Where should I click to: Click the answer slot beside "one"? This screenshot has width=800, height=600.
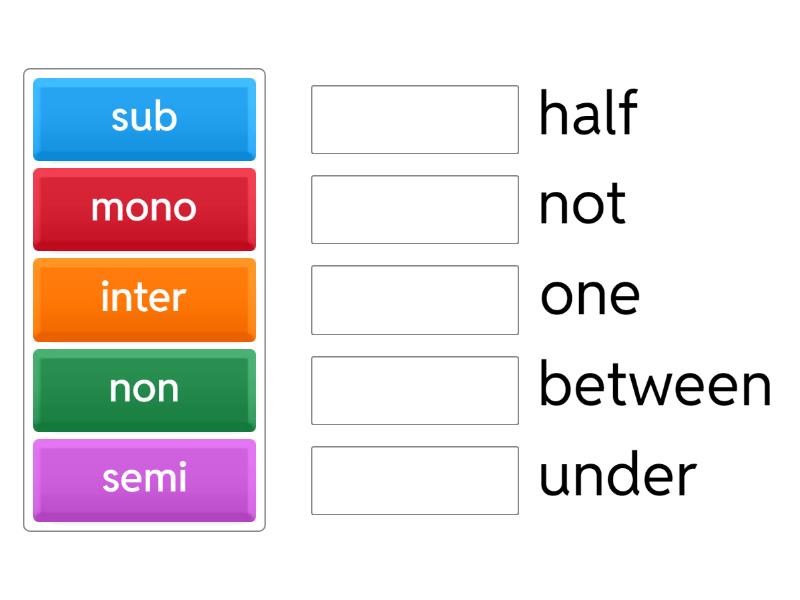coord(414,299)
